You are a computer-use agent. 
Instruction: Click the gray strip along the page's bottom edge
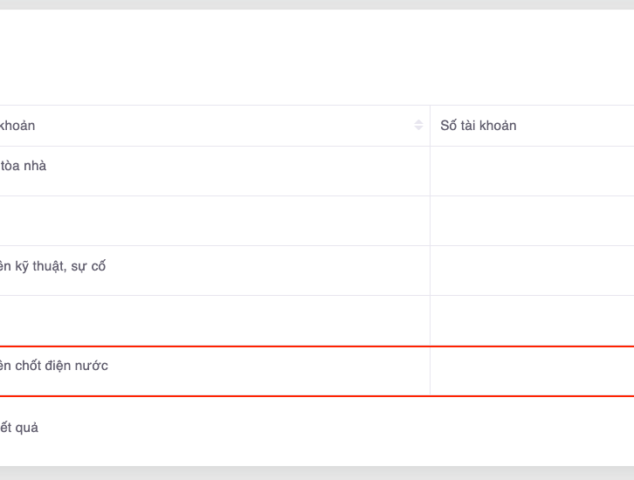[x=300, y=473]
